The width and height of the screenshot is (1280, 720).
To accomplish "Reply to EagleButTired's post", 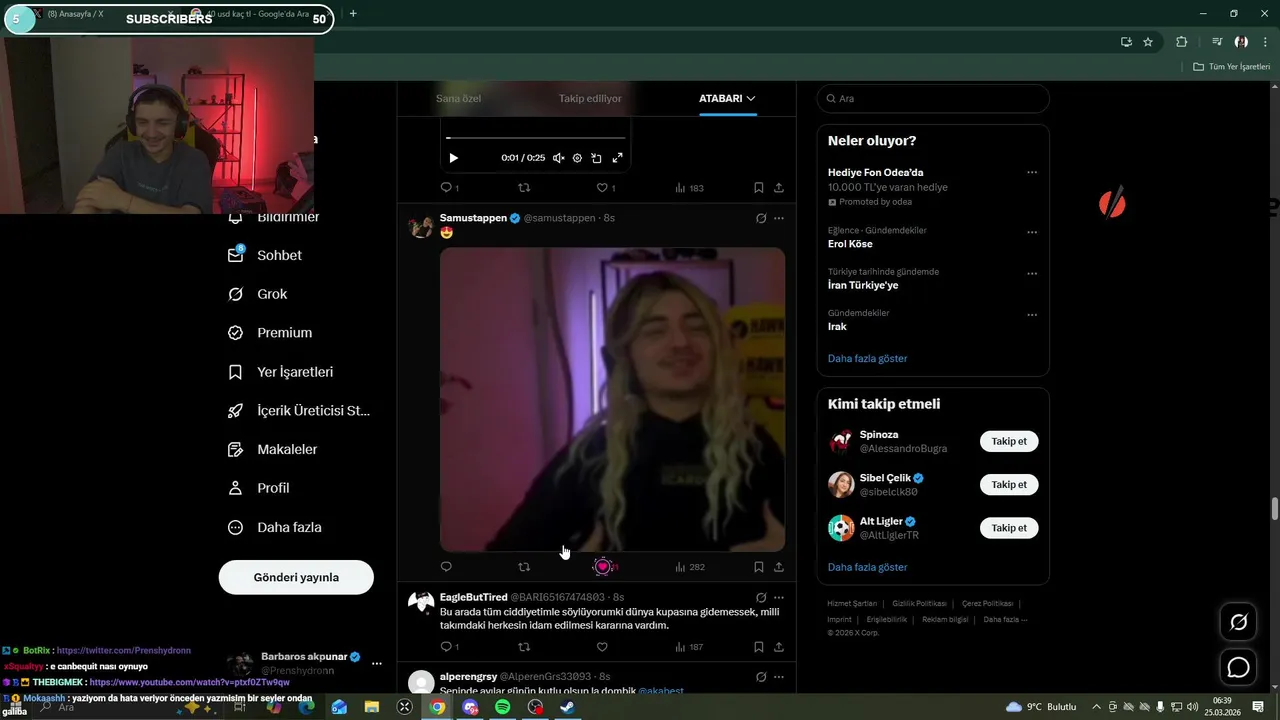I will 450,647.
